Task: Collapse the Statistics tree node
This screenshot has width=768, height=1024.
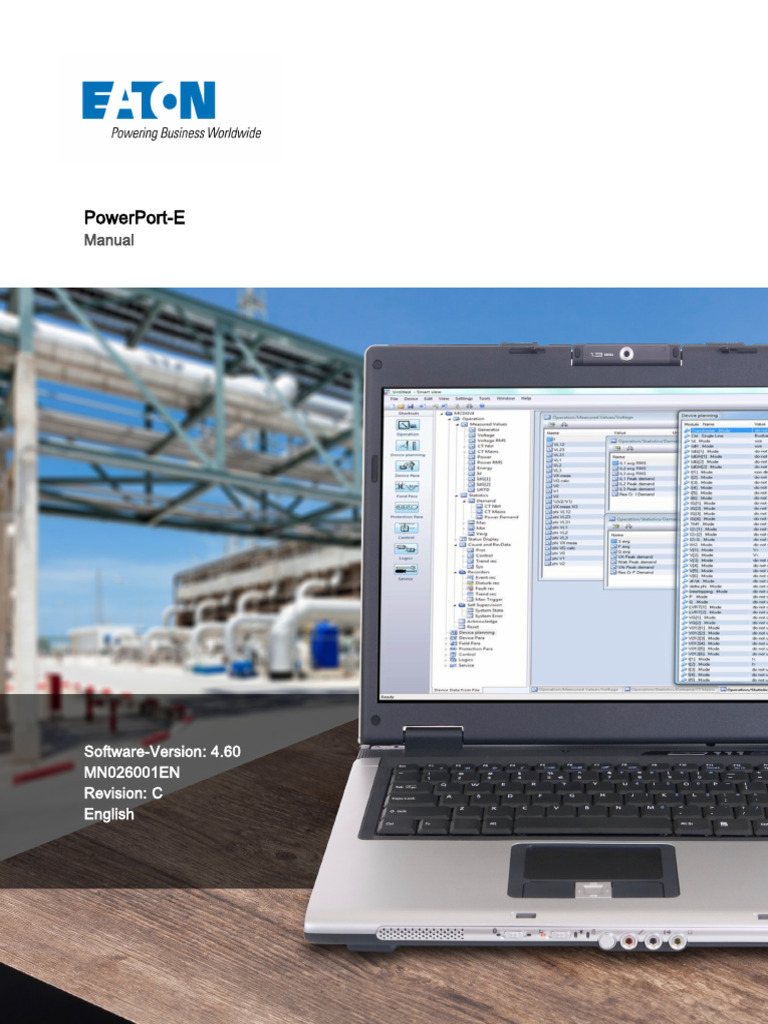Action: [456, 496]
